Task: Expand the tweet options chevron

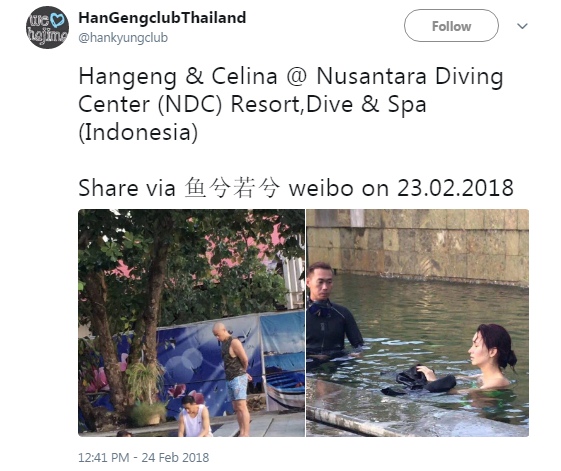Action: (522, 26)
